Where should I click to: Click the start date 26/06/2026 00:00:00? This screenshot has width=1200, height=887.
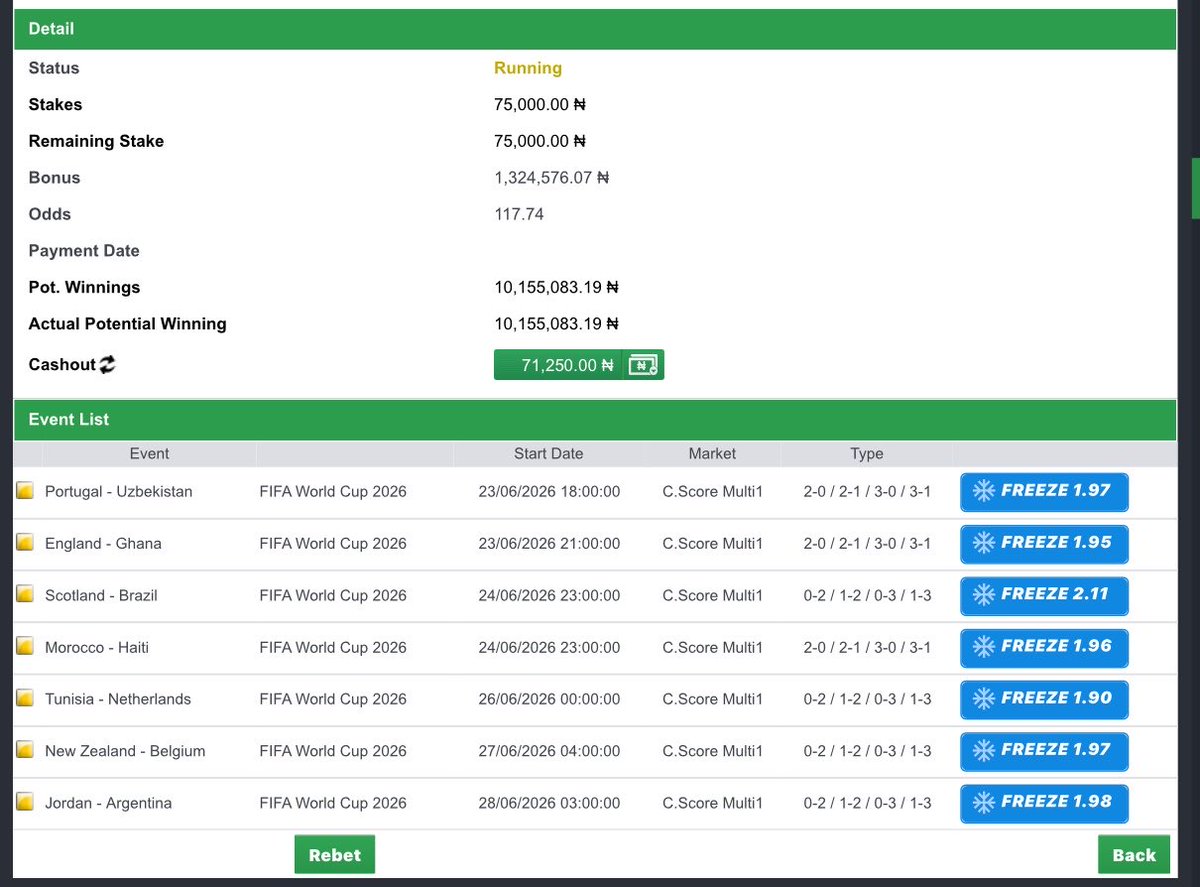pos(549,699)
